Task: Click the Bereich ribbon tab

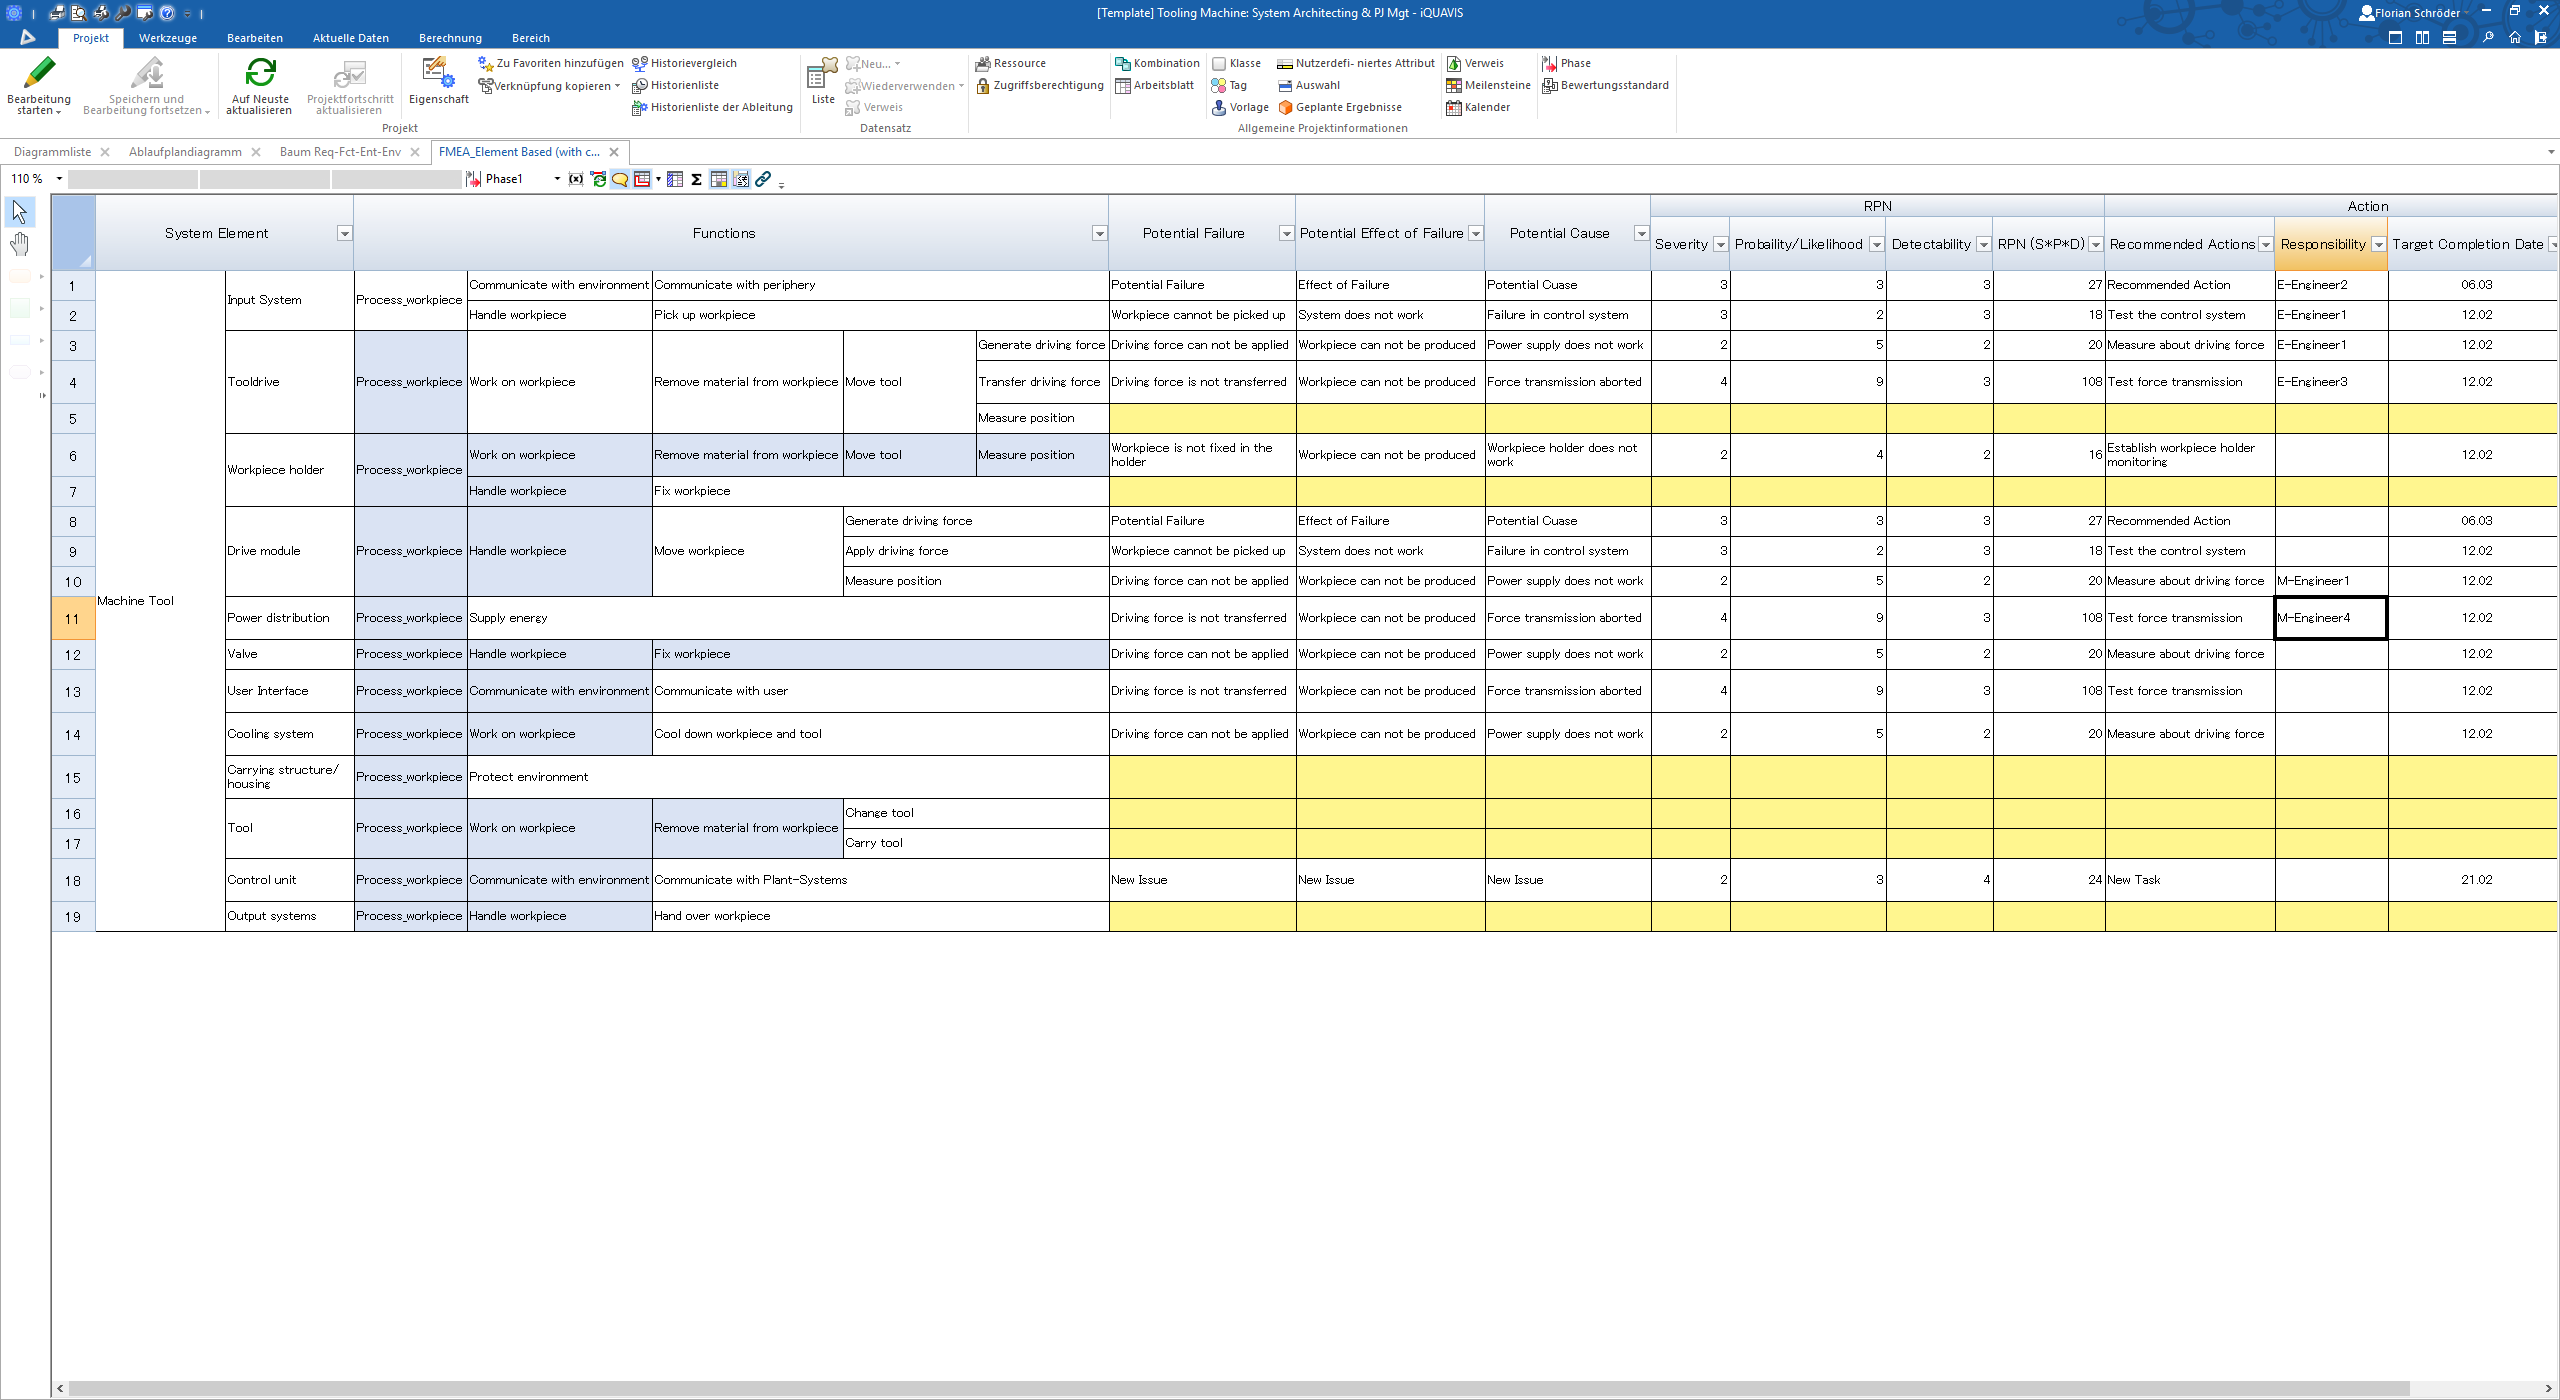Action: (531, 38)
